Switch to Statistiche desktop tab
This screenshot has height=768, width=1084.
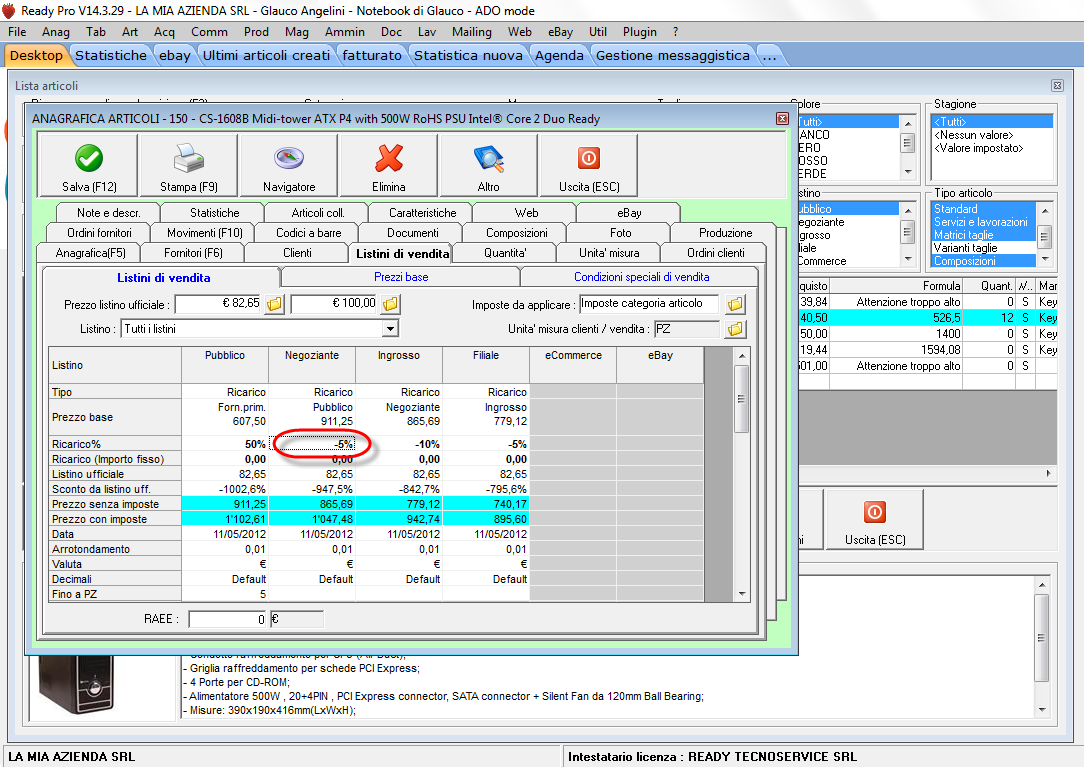pyautogui.click(x=111, y=55)
